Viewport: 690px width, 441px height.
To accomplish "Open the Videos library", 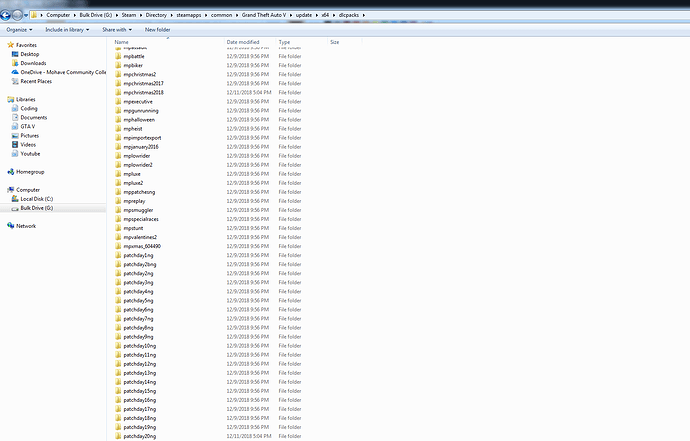I will 28,145.
